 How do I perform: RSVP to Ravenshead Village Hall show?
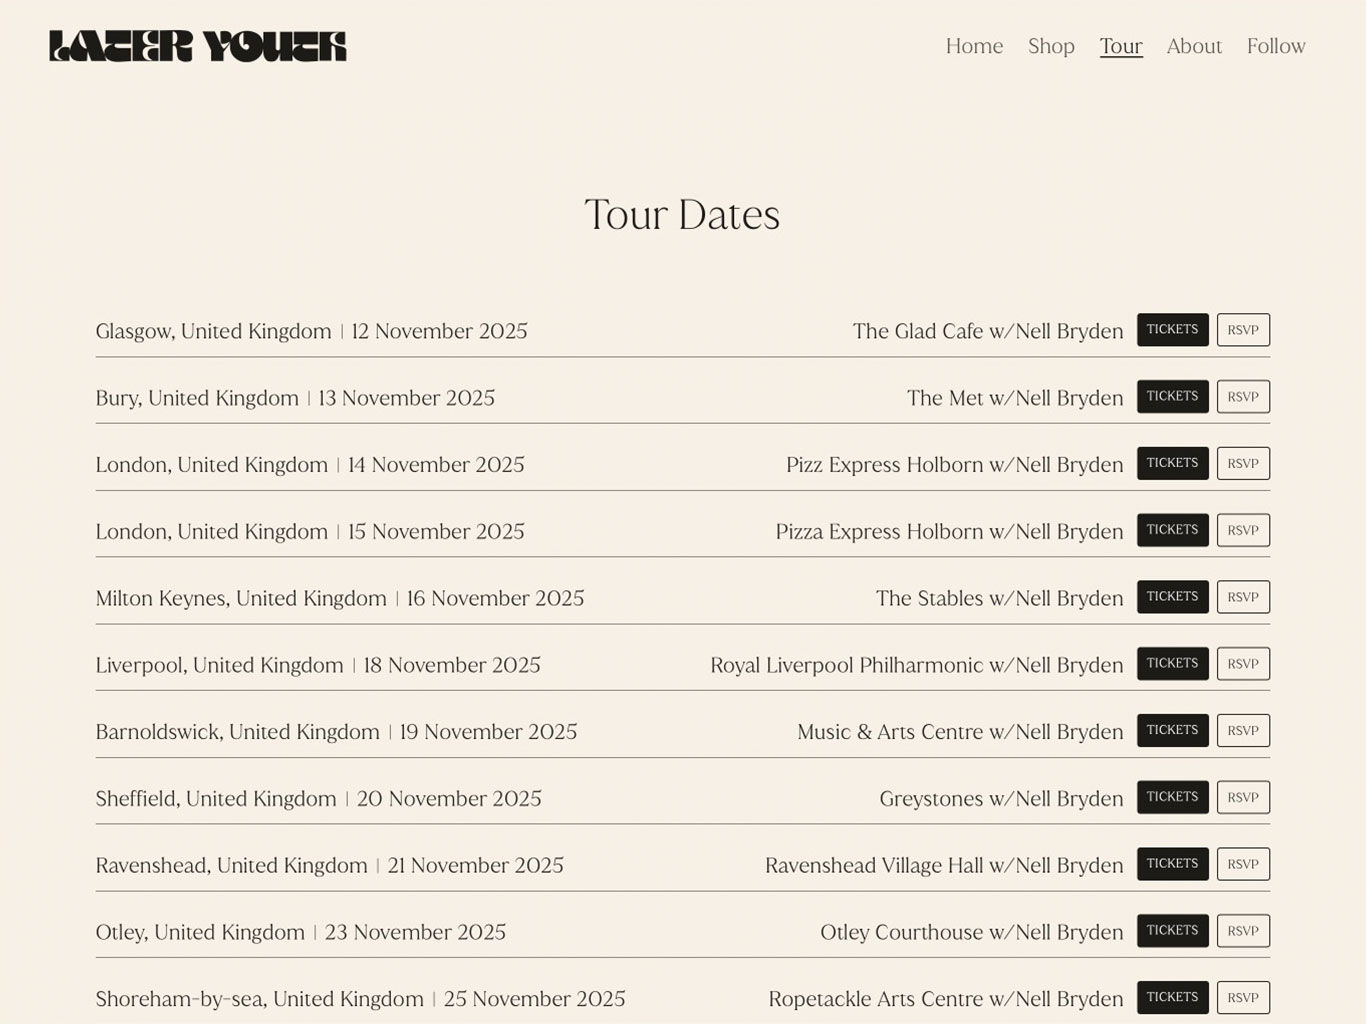1243,863
